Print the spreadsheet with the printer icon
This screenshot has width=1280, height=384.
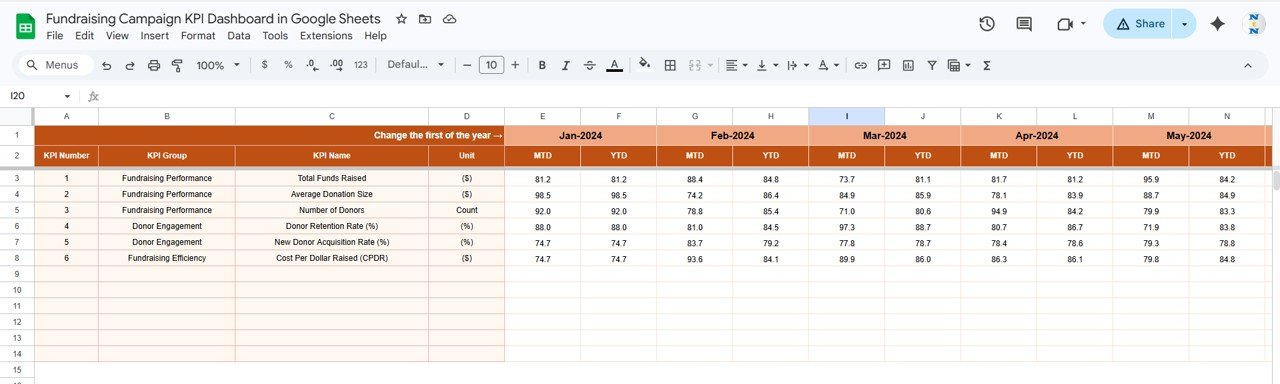point(154,65)
